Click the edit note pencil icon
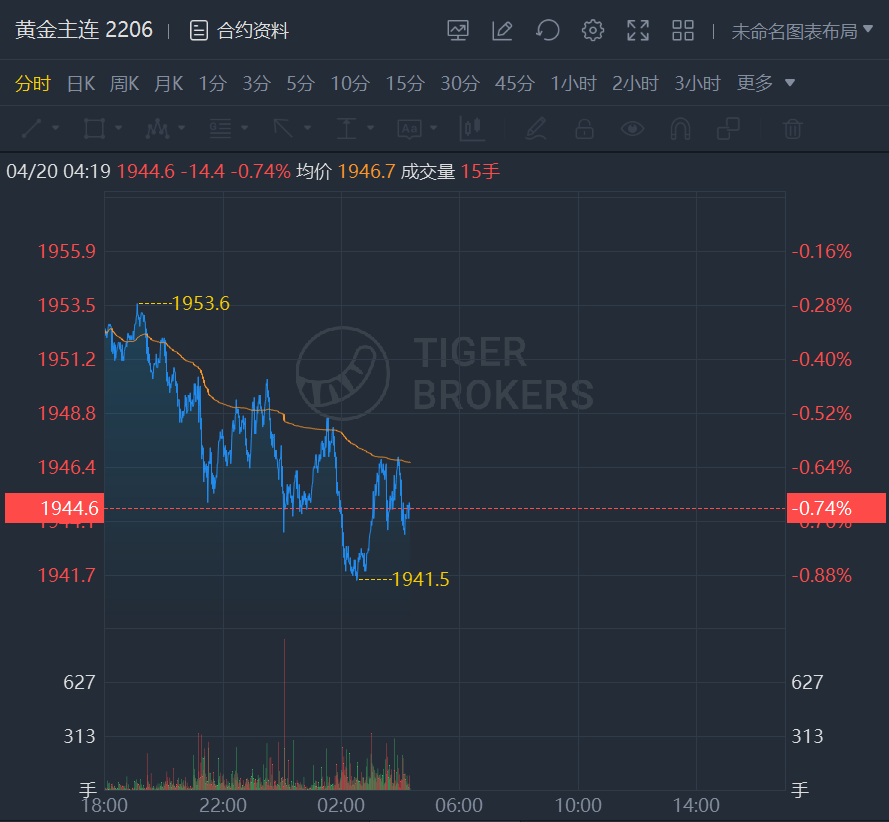This screenshot has width=889, height=822. [502, 31]
